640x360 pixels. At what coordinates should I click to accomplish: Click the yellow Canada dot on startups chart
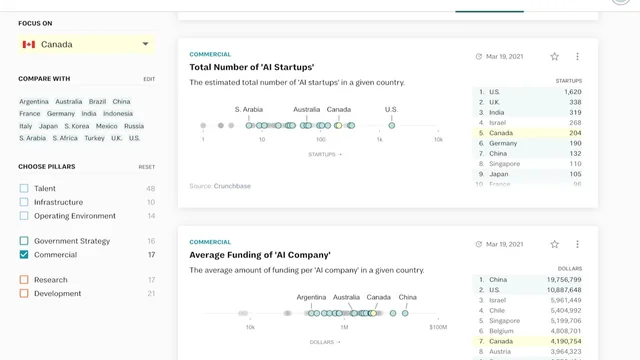[338, 126]
